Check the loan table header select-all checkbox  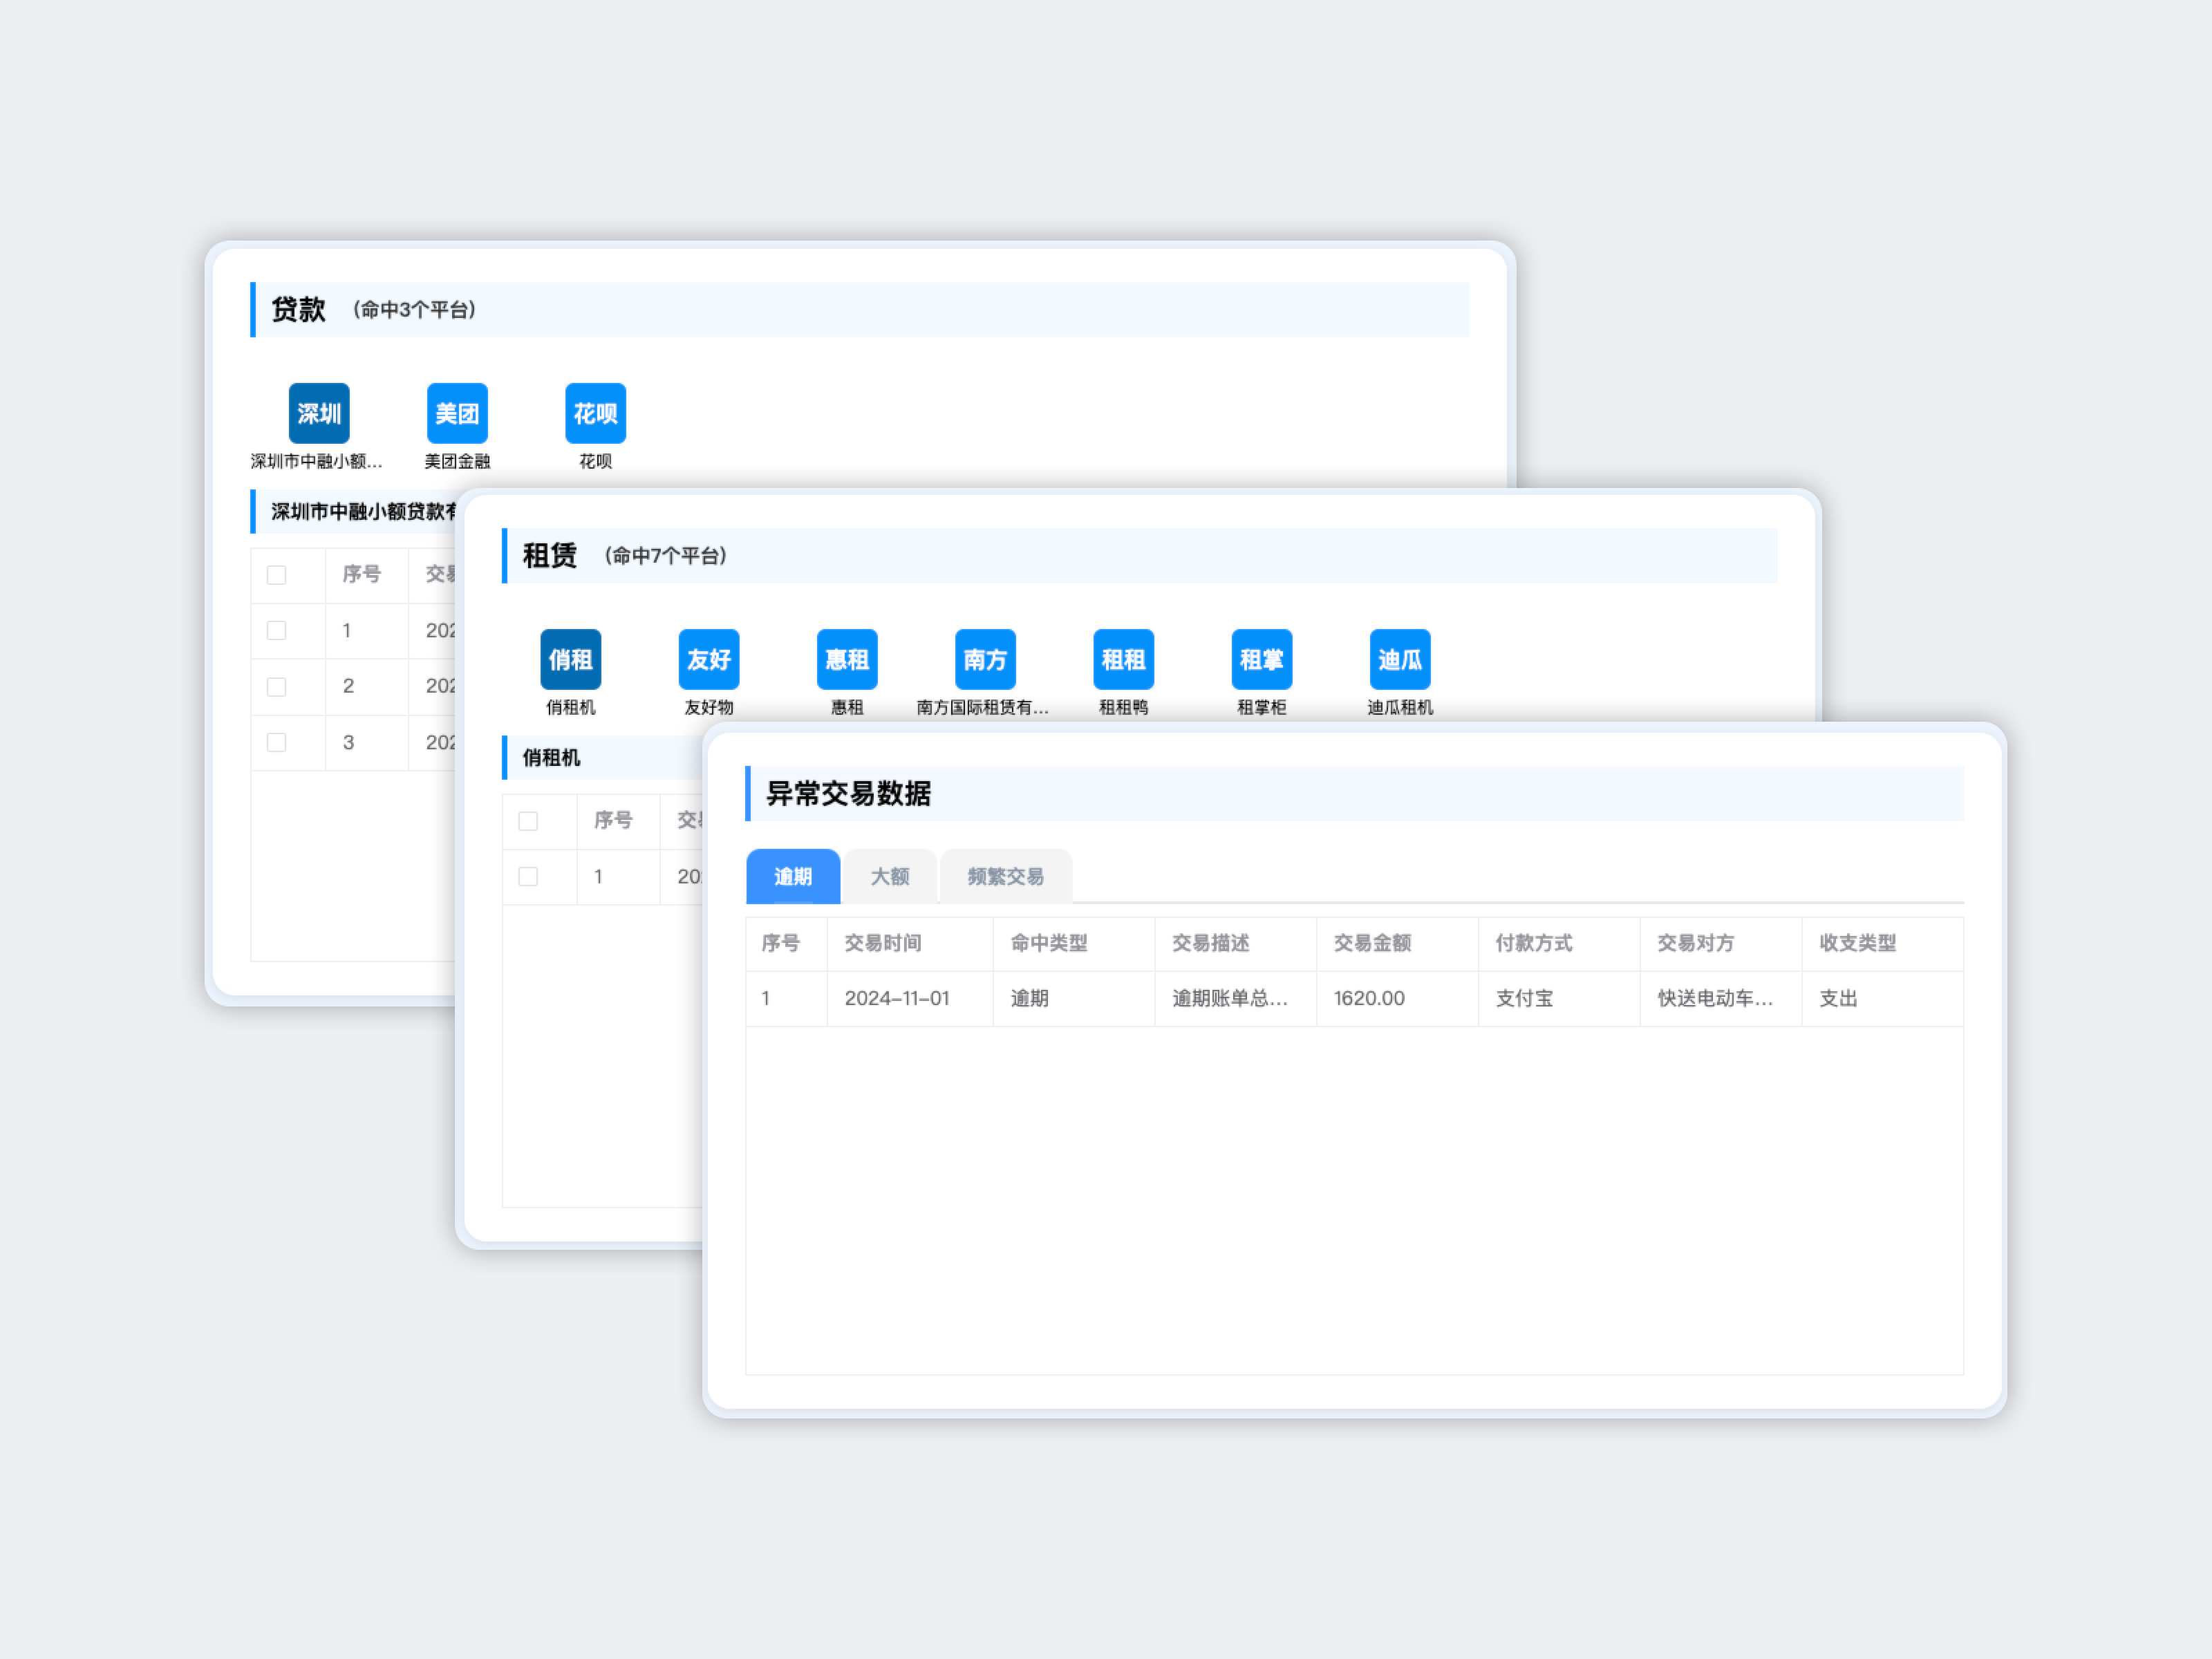tap(277, 575)
